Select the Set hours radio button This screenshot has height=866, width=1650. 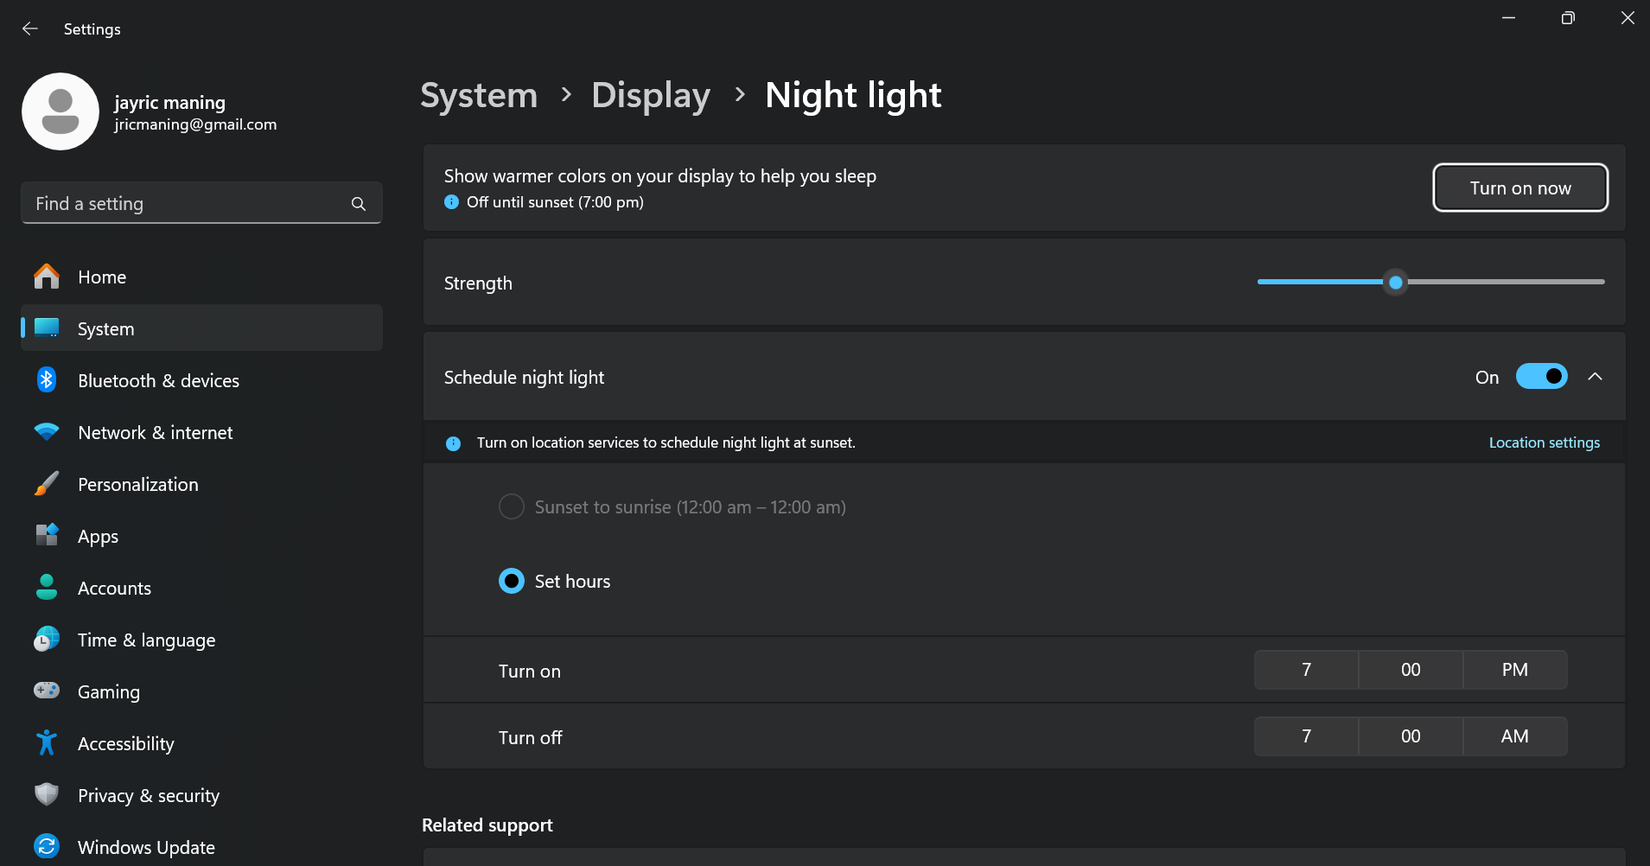click(x=511, y=580)
